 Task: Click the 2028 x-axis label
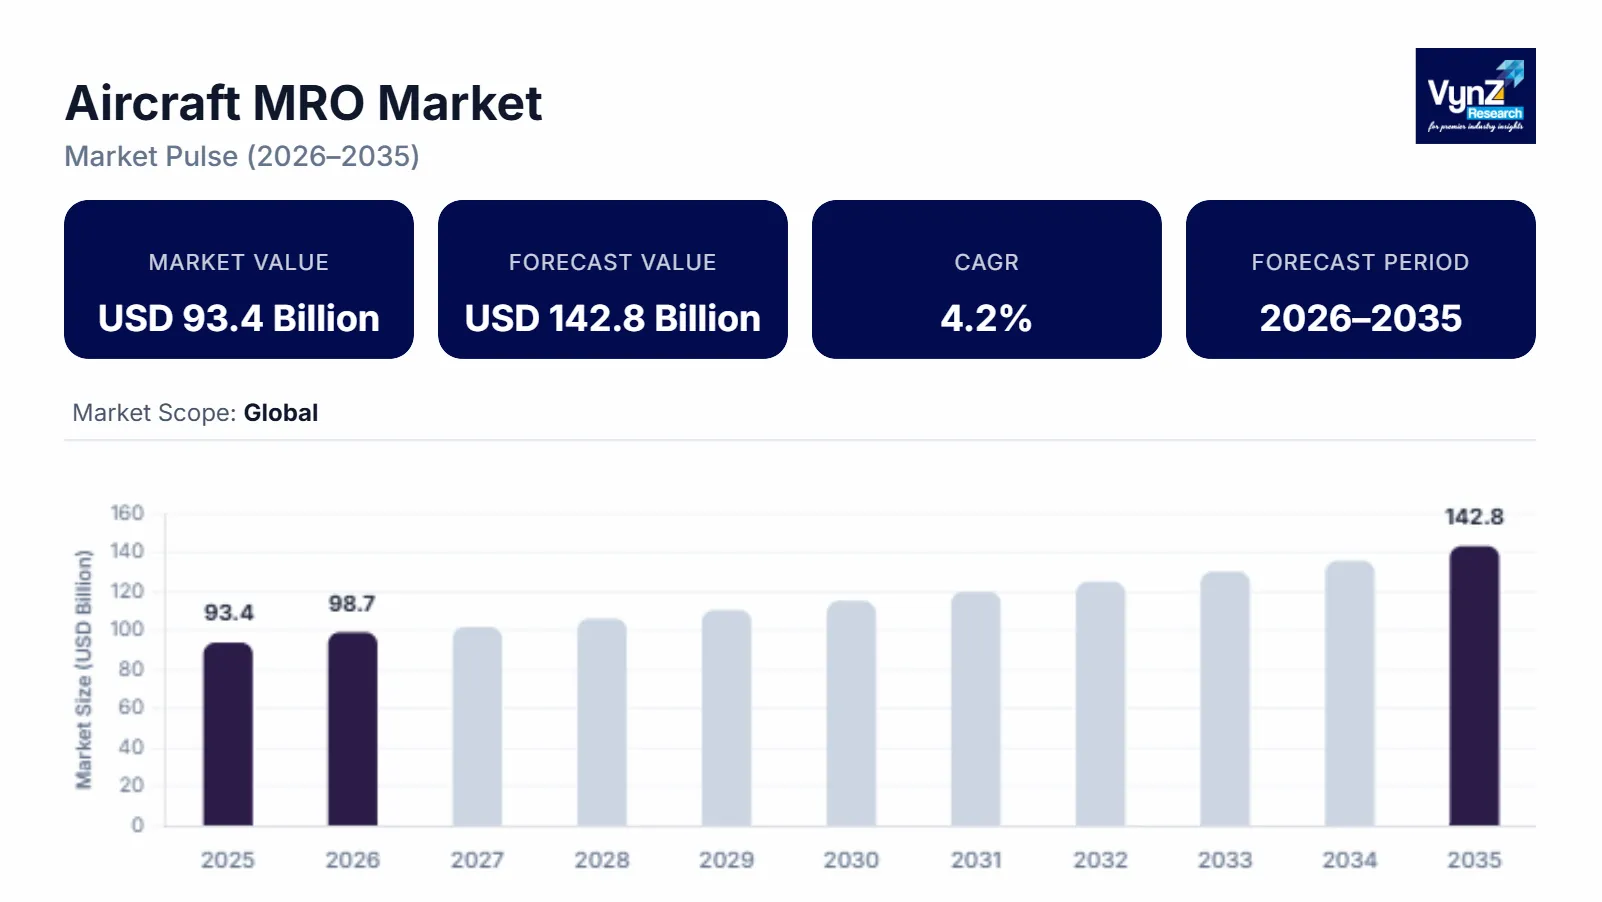coord(602,860)
